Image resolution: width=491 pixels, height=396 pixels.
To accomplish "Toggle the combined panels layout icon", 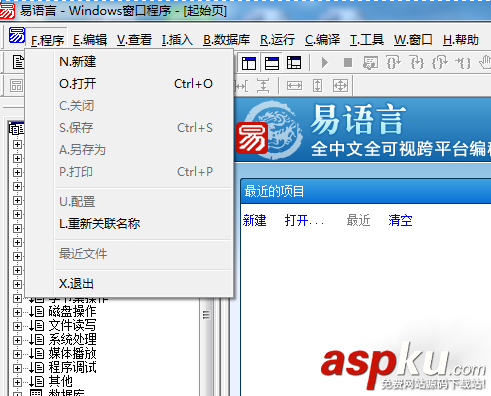I will coord(294,63).
